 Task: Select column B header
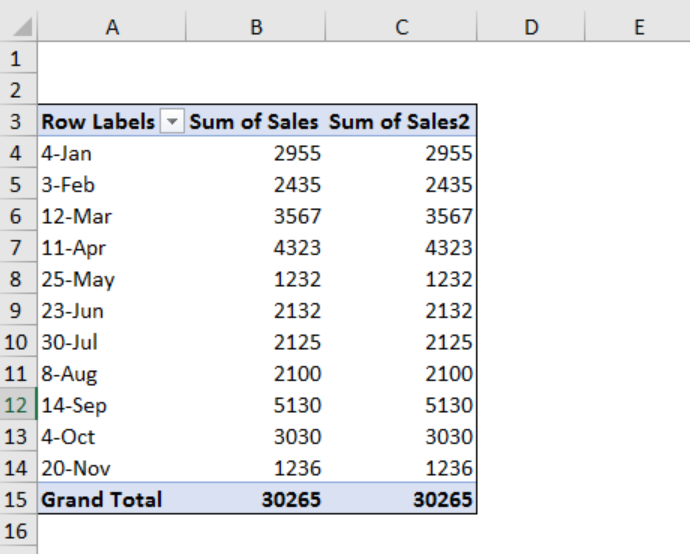coord(256,26)
